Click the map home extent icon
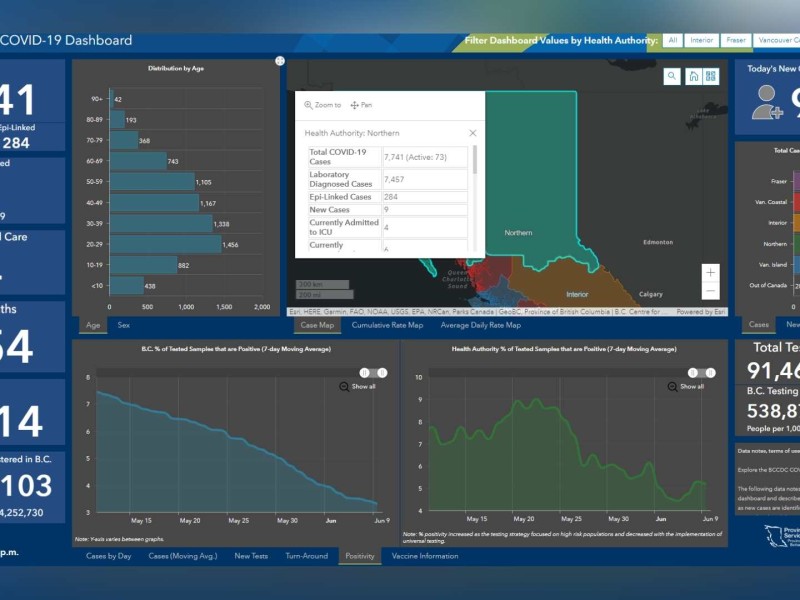 click(x=693, y=77)
